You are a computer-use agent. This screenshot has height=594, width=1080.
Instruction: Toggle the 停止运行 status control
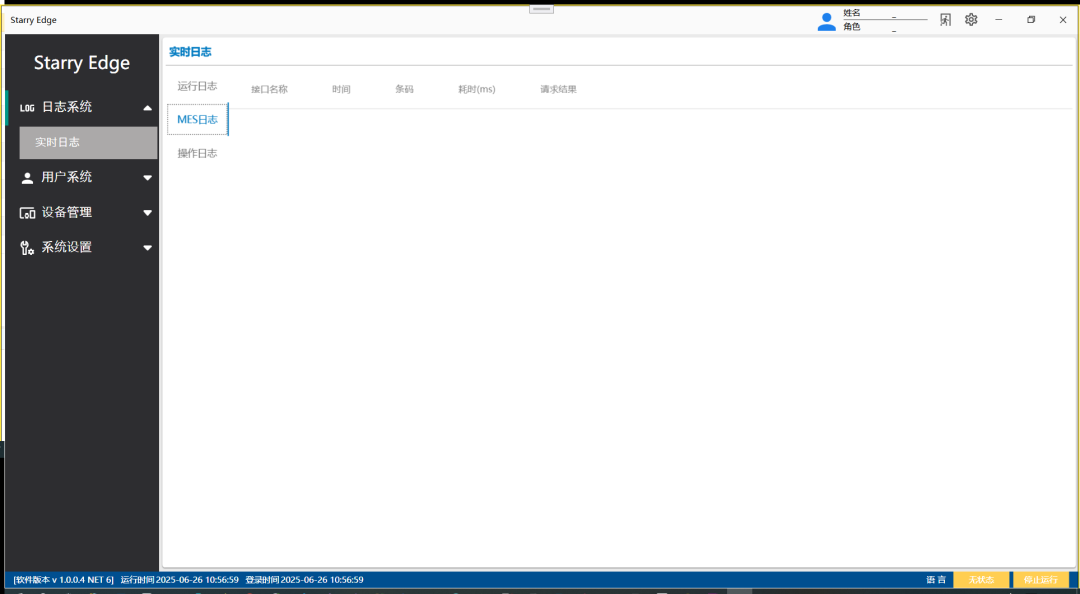1040,579
